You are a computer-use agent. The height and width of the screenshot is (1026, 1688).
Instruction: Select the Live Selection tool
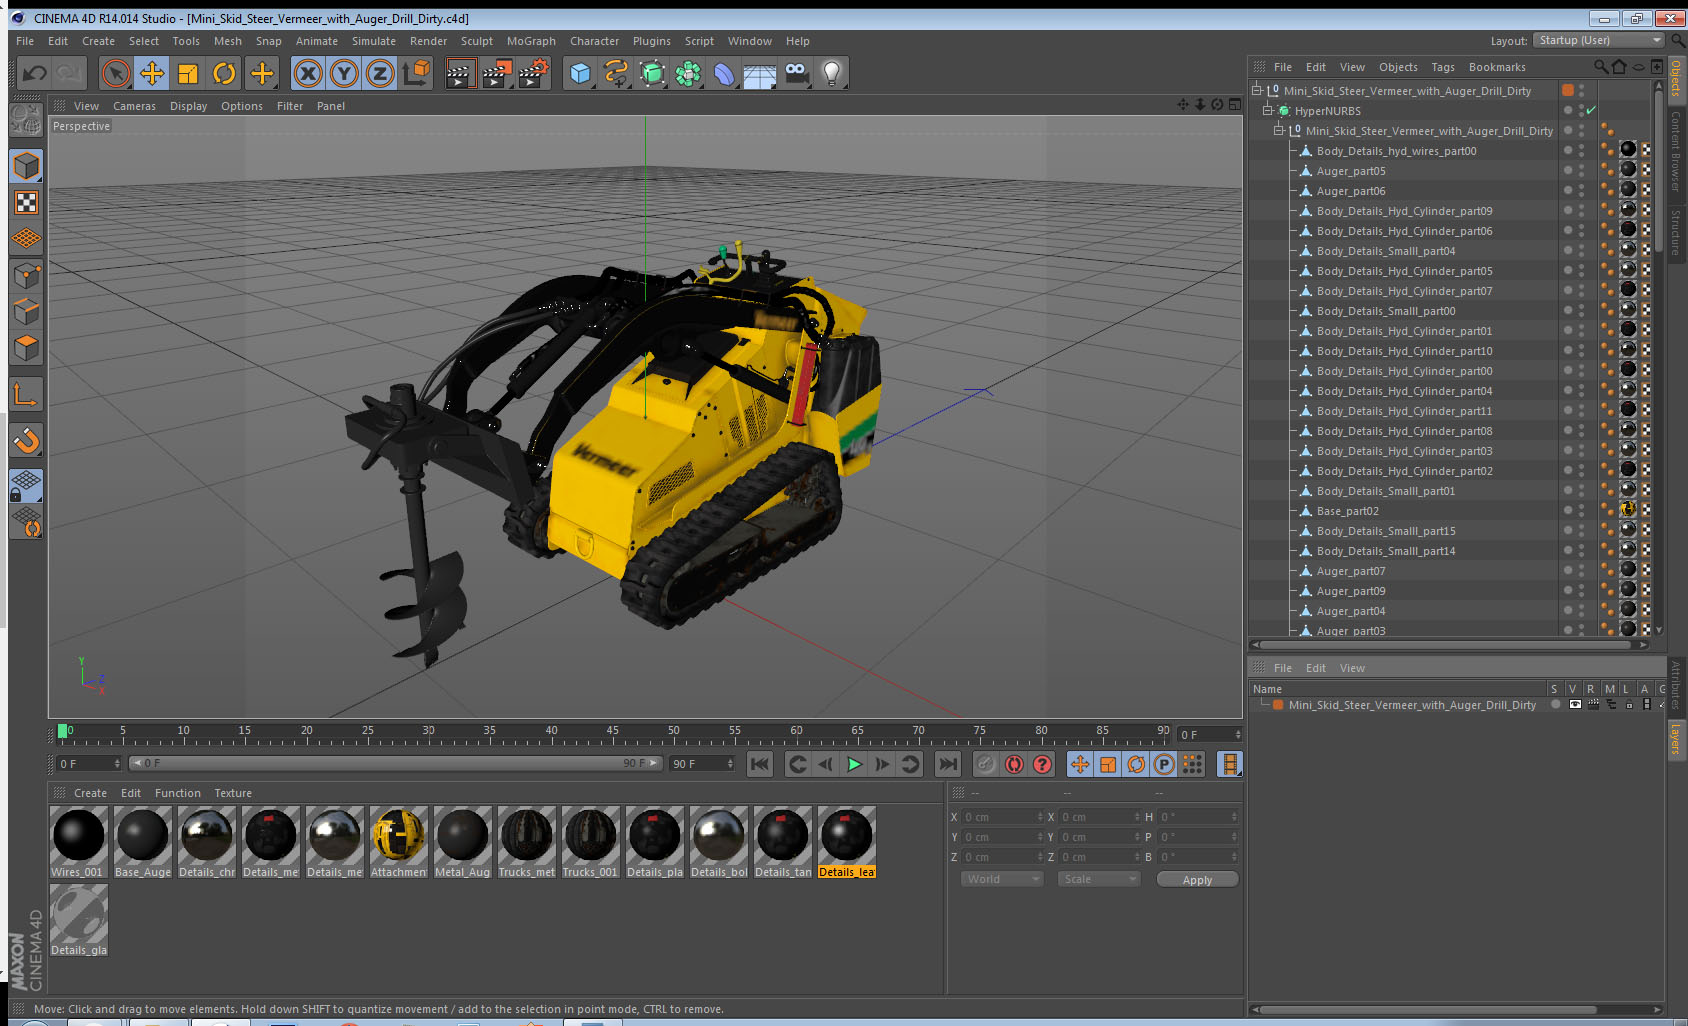point(116,73)
